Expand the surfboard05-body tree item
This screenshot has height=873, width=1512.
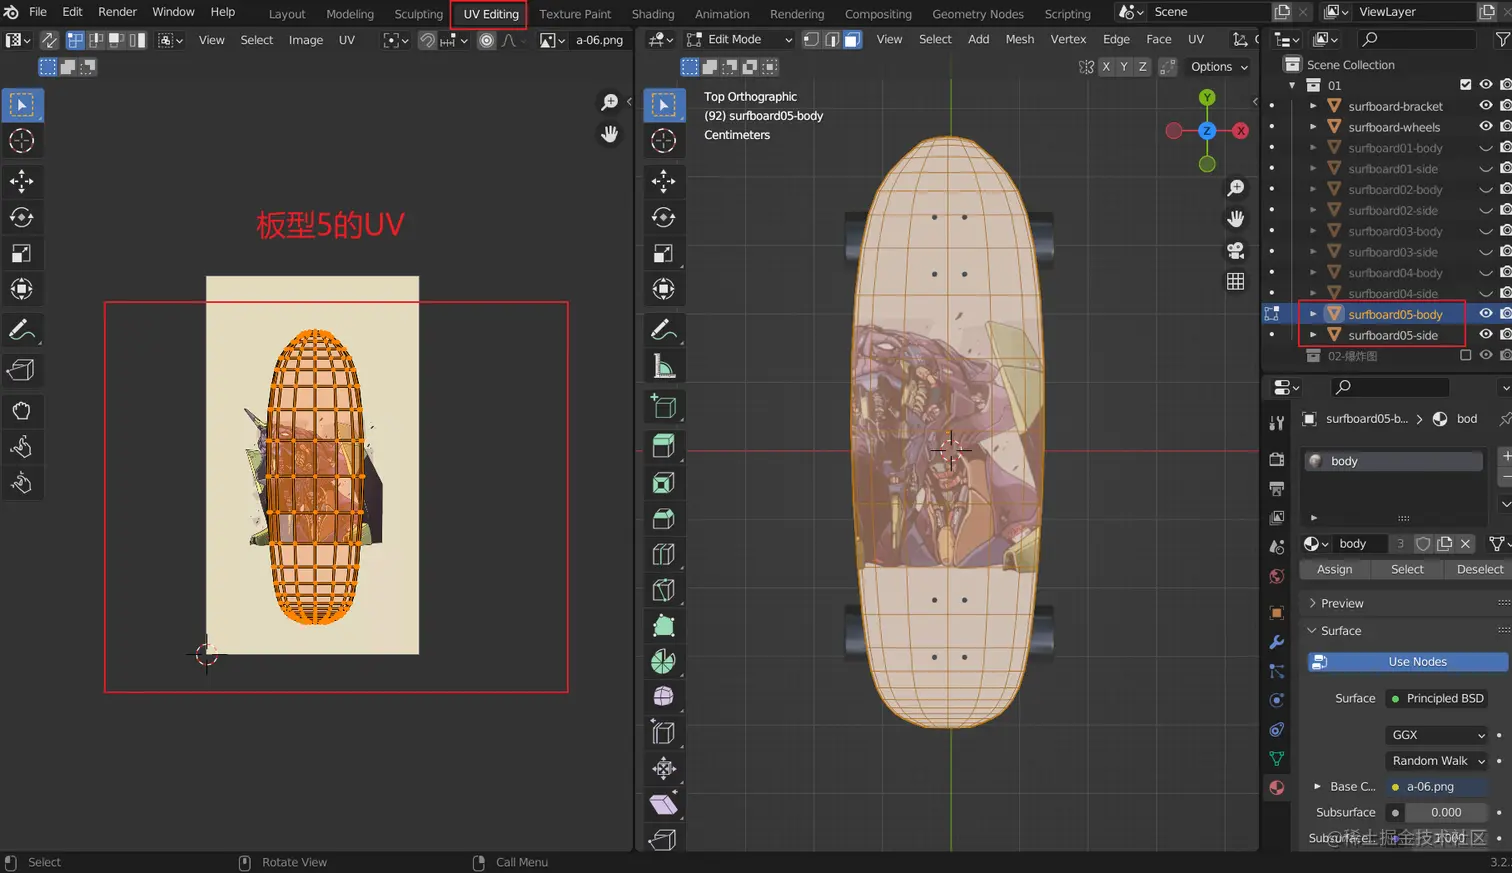[1313, 314]
